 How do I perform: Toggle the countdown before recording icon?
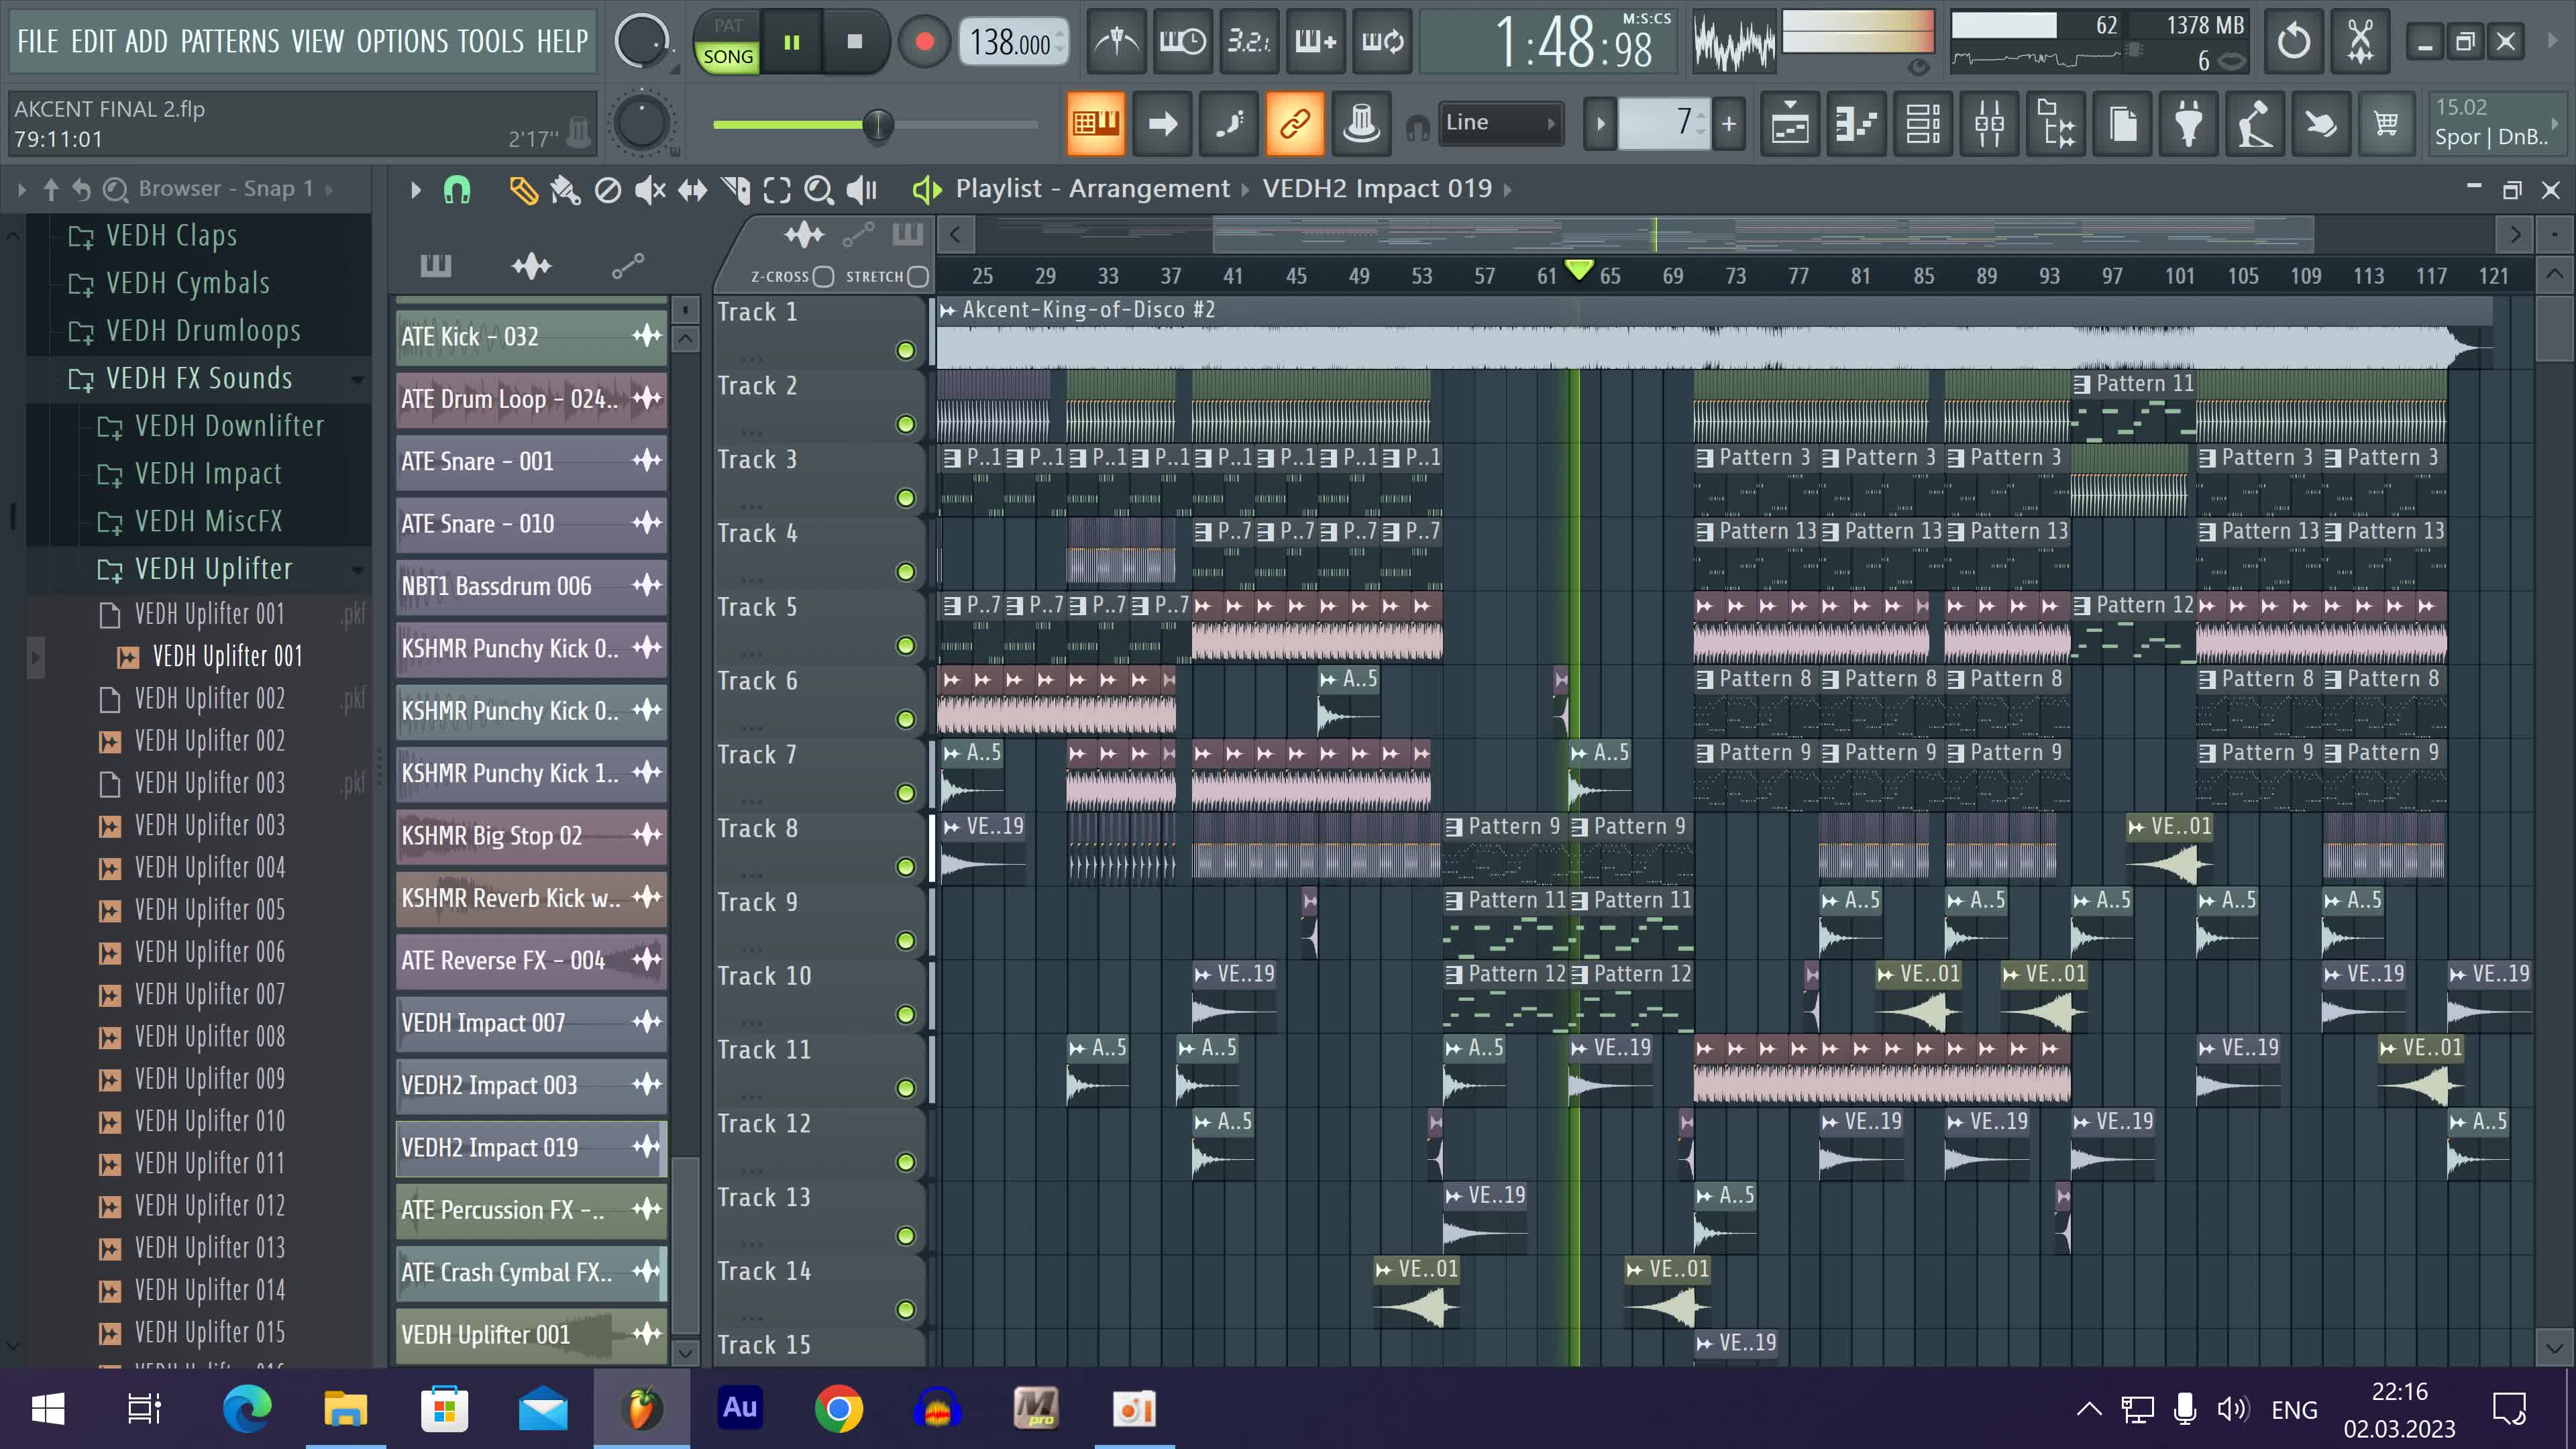coord(1249,41)
